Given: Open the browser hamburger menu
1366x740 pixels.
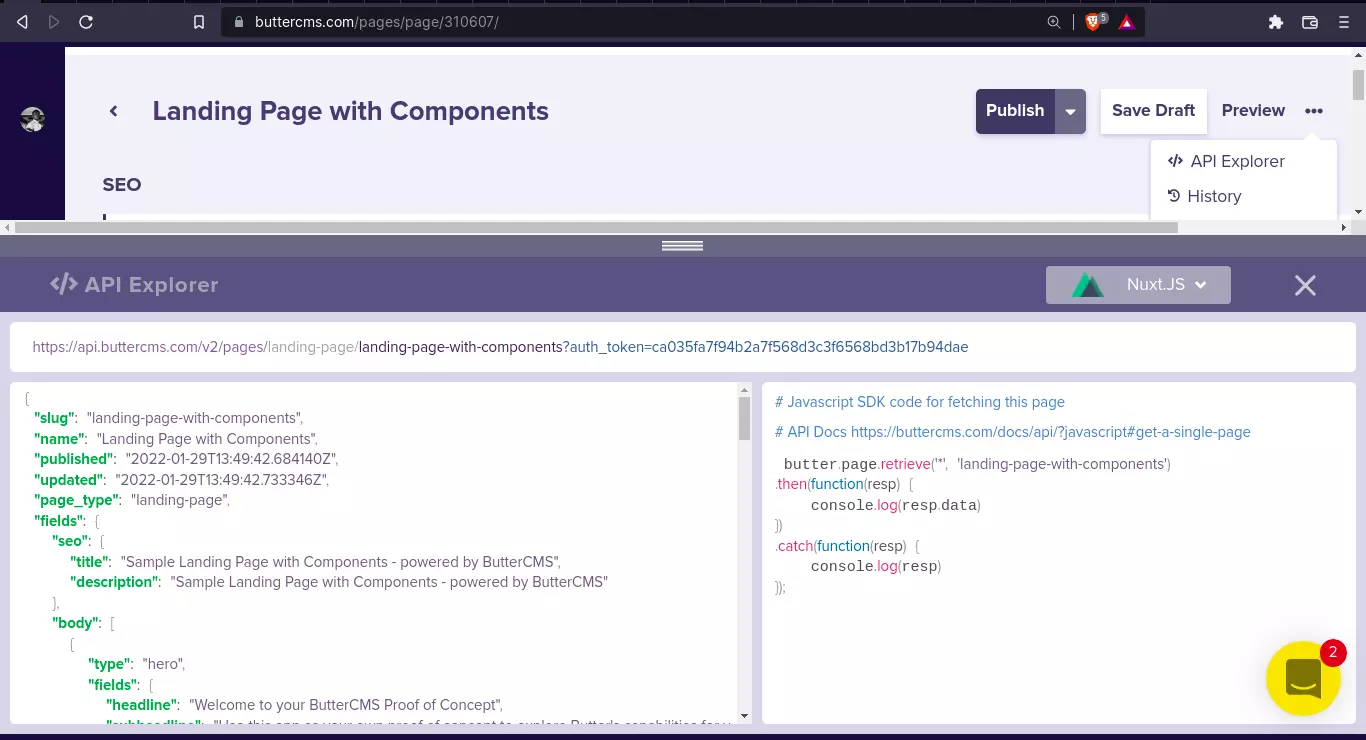Looking at the screenshot, I should tap(1344, 22).
